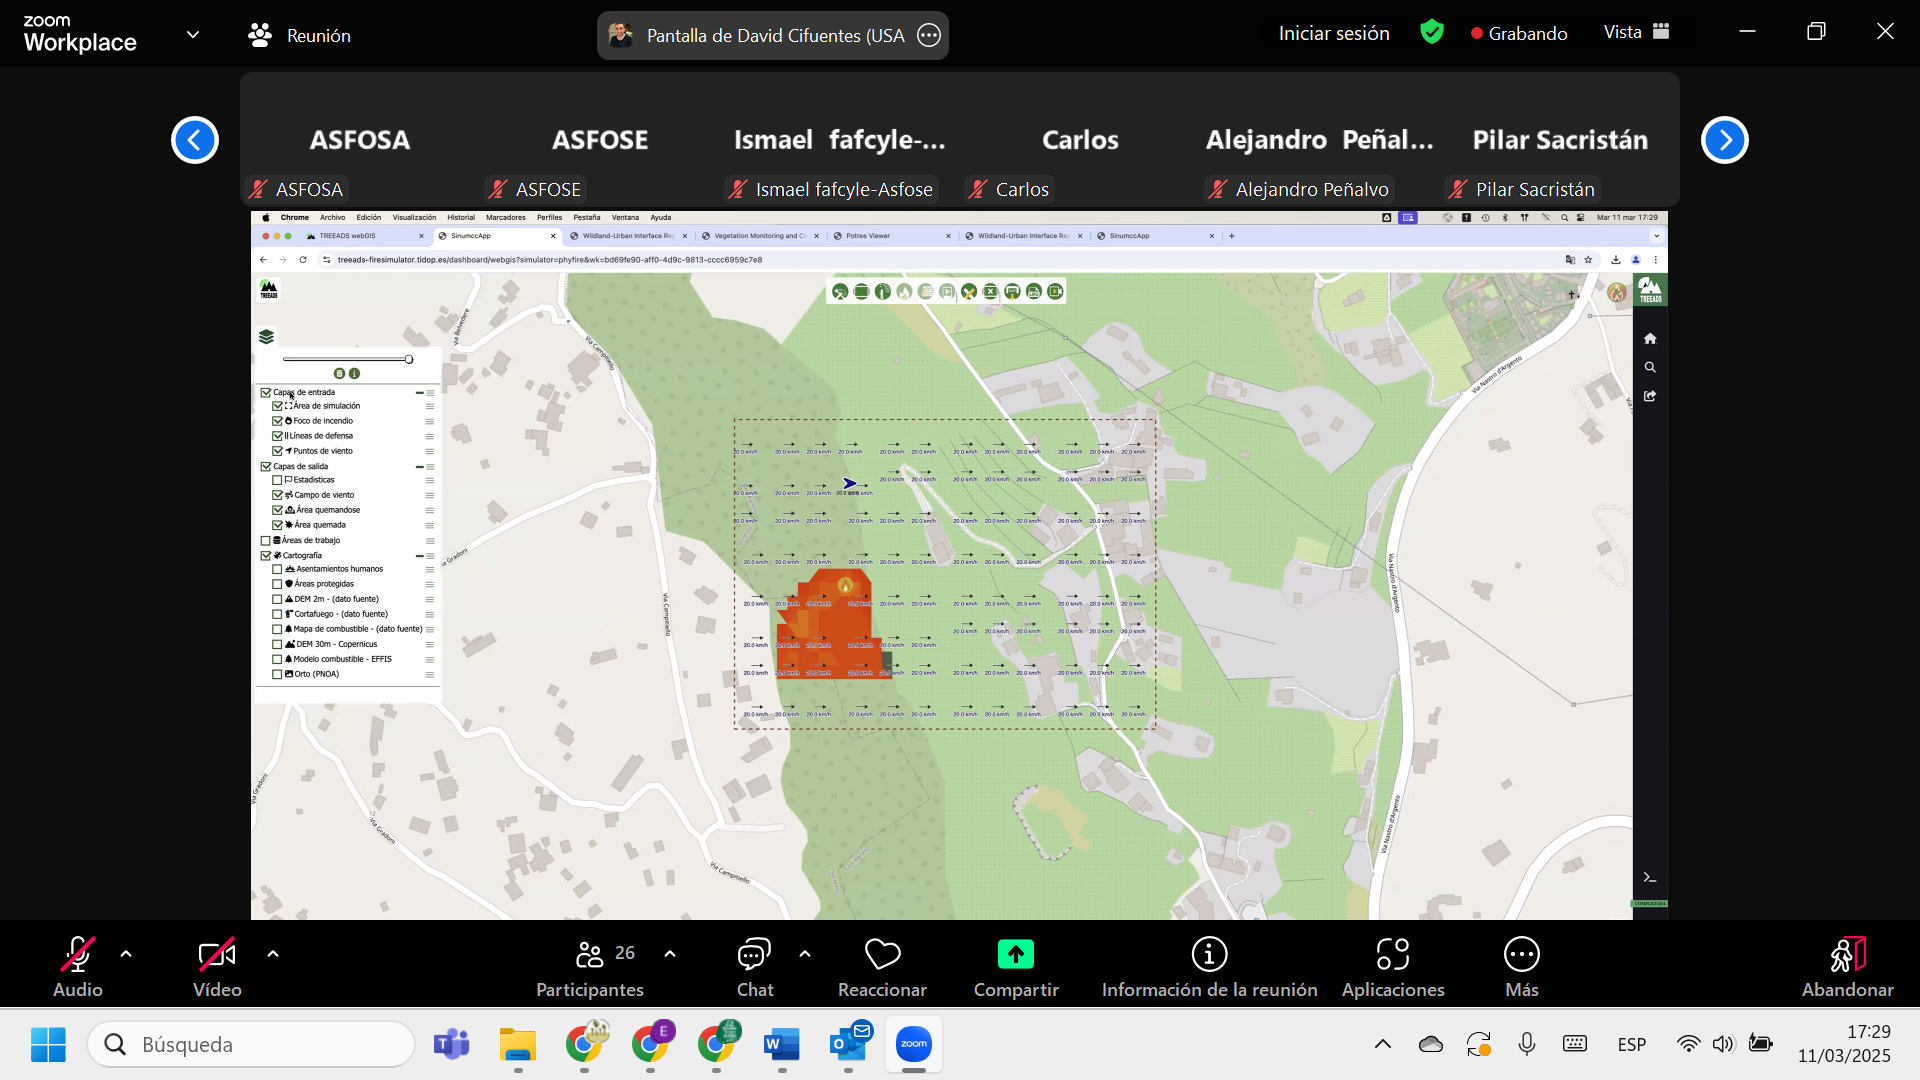Click the Más options icon
The width and height of the screenshot is (1920, 1080).
coord(1521,955)
